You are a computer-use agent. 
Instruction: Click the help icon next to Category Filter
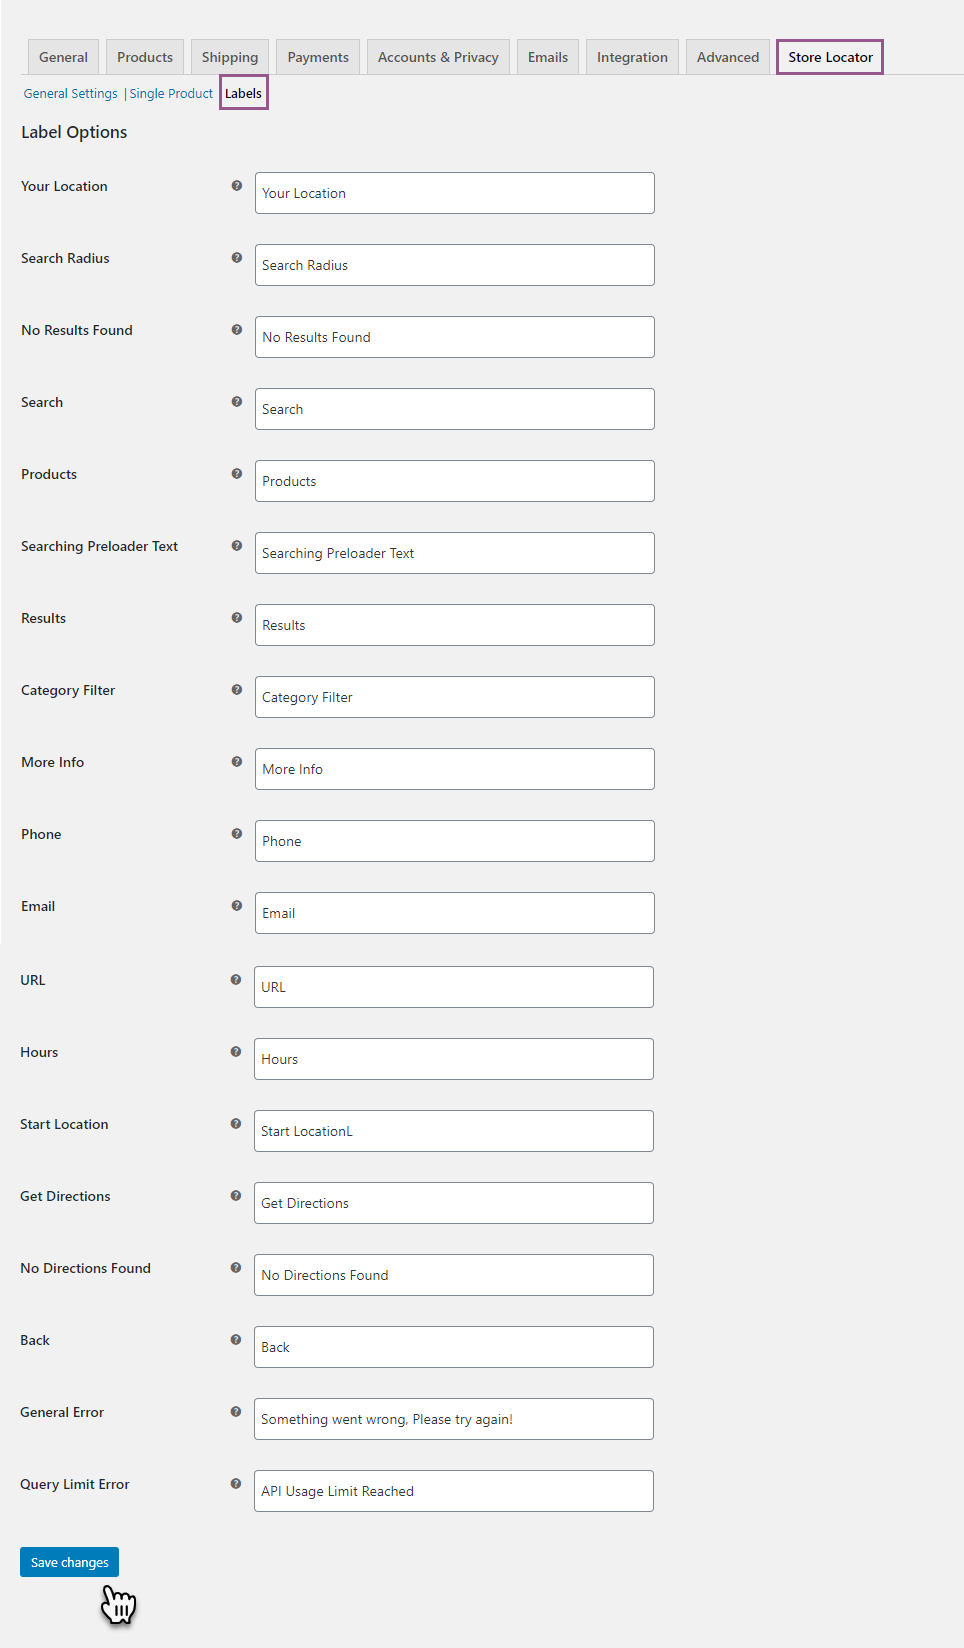coord(236,688)
